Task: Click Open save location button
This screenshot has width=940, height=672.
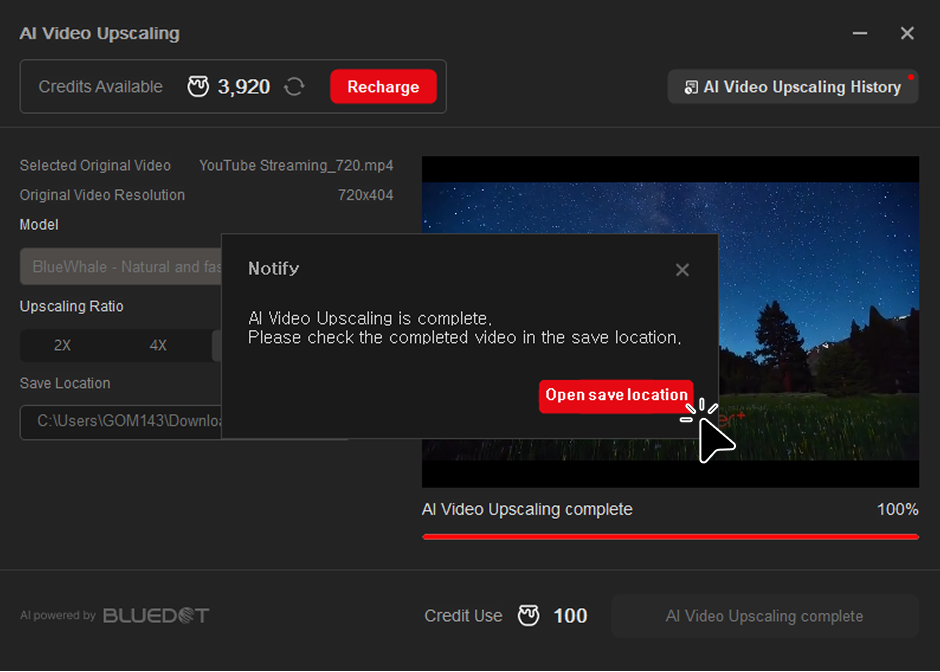Action: 616,395
